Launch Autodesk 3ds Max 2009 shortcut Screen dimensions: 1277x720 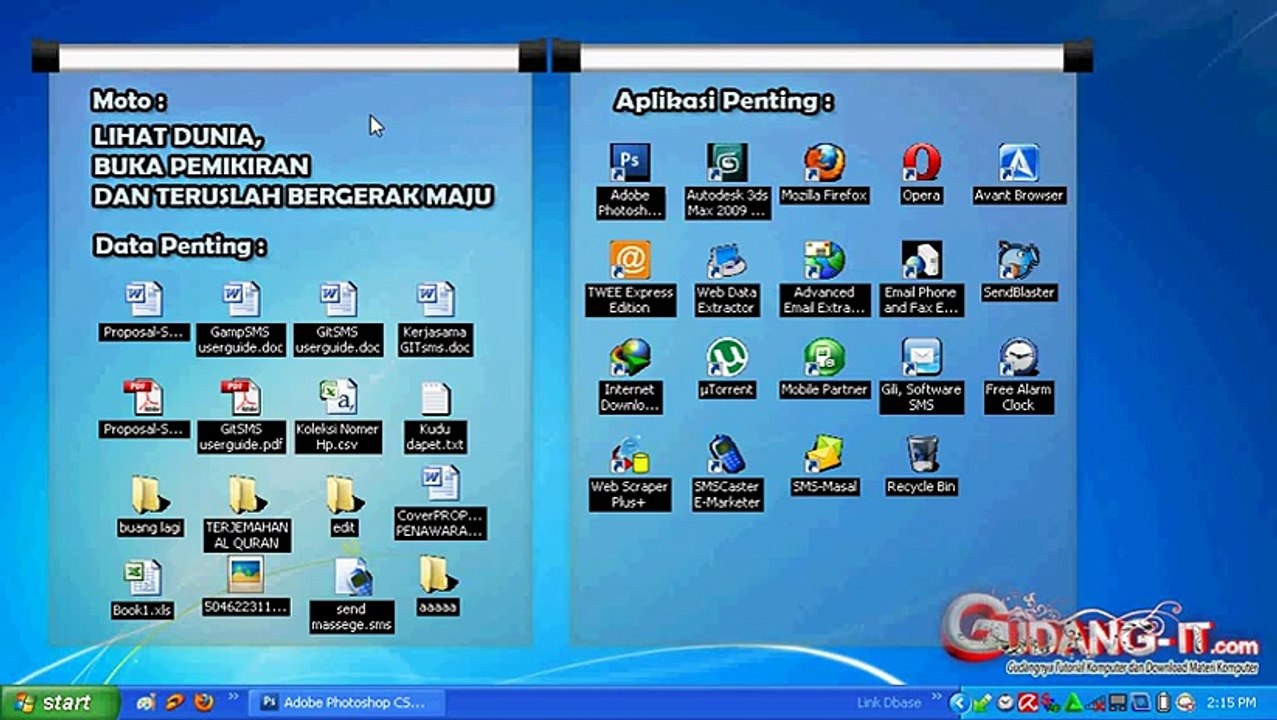tap(727, 181)
